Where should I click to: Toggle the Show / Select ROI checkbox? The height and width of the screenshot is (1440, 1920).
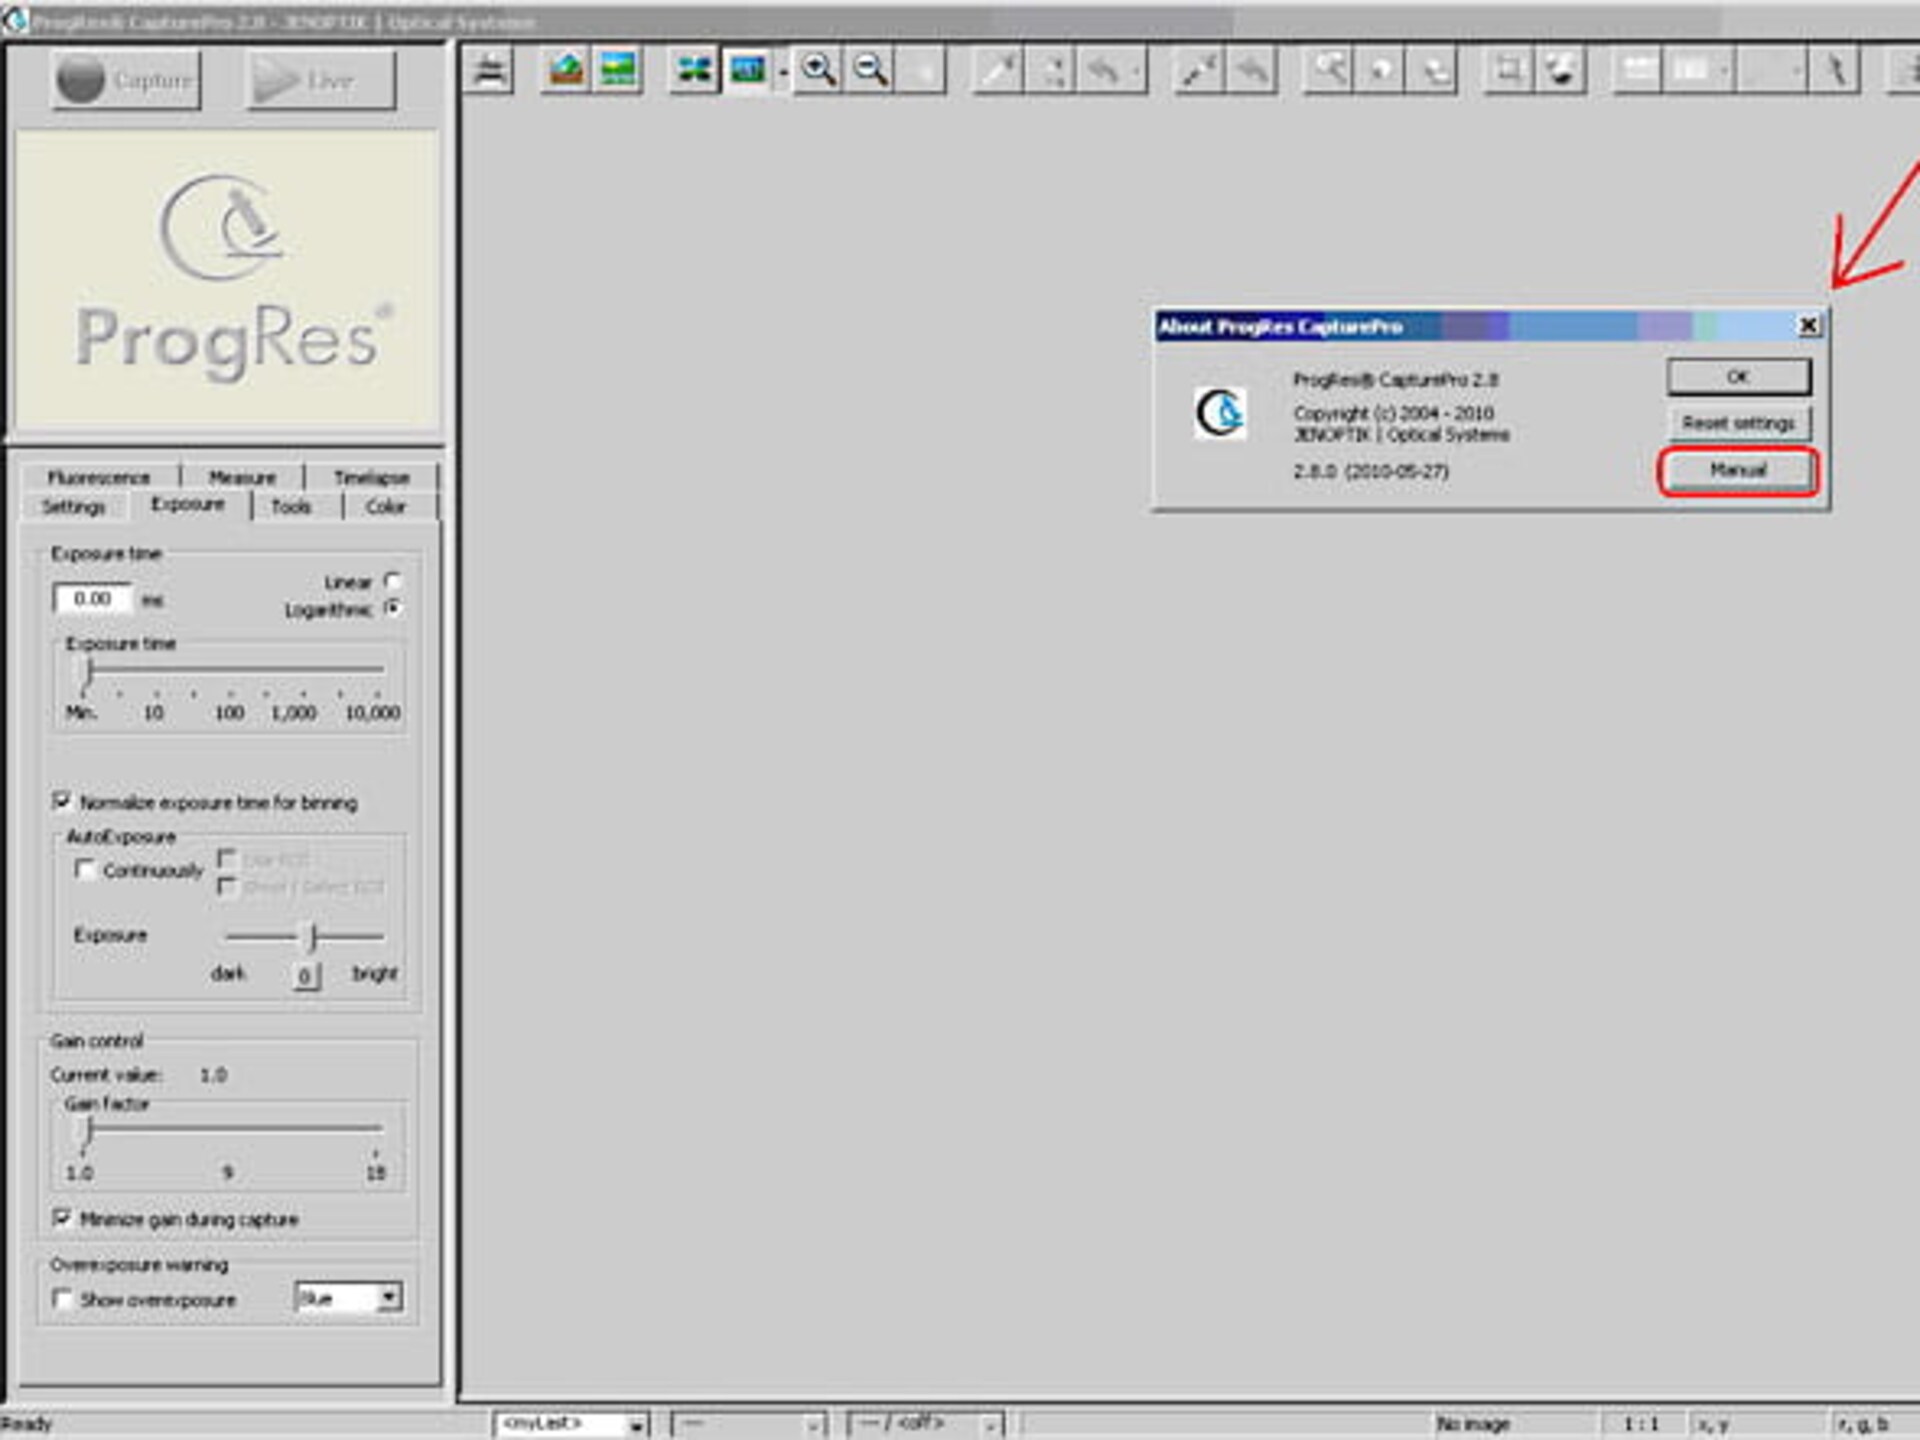pyautogui.click(x=227, y=886)
